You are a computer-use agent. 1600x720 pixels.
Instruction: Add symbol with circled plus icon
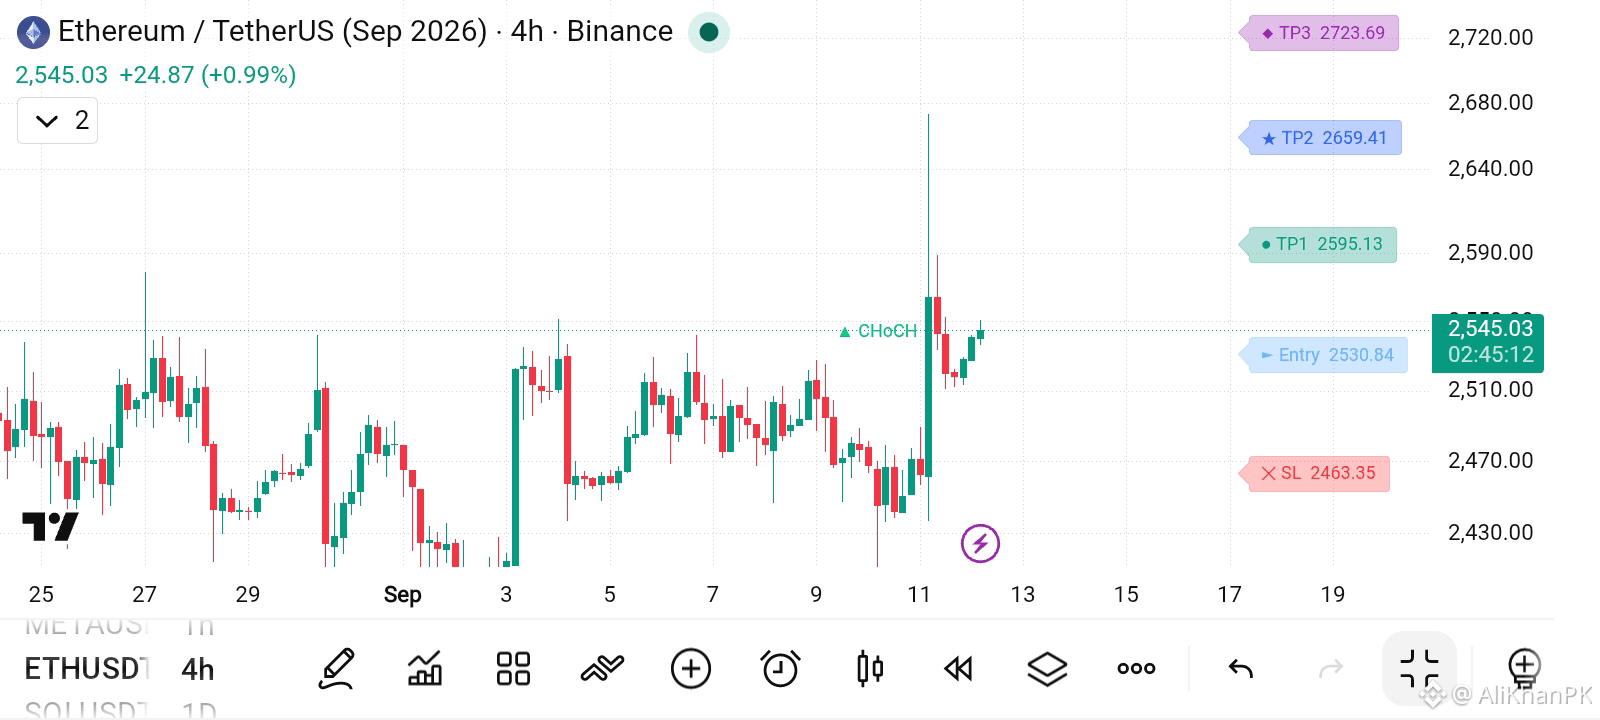click(x=691, y=668)
